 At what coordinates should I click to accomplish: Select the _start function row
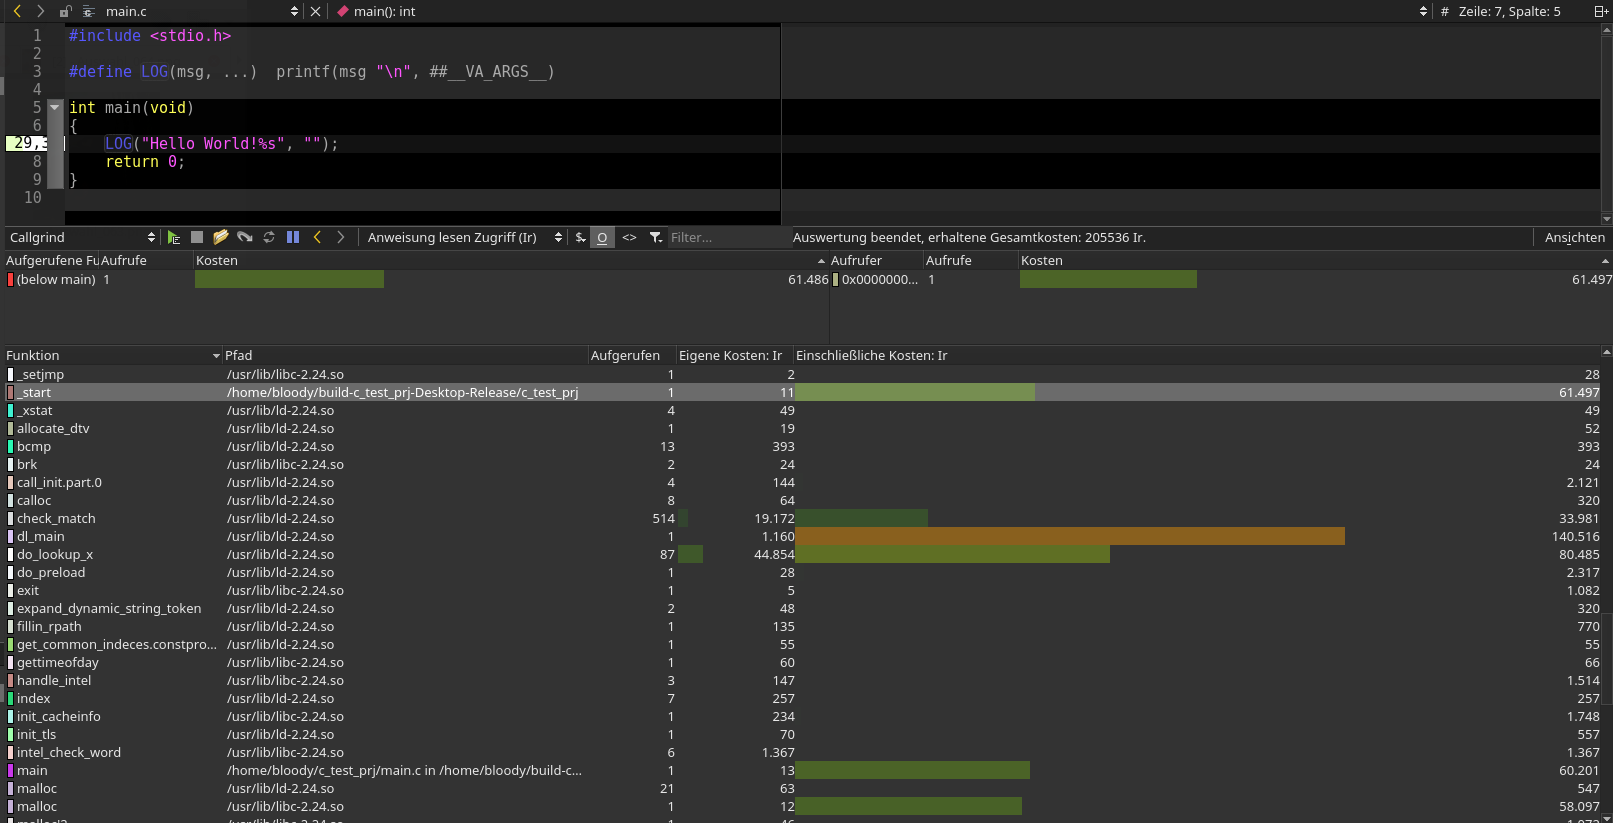802,392
